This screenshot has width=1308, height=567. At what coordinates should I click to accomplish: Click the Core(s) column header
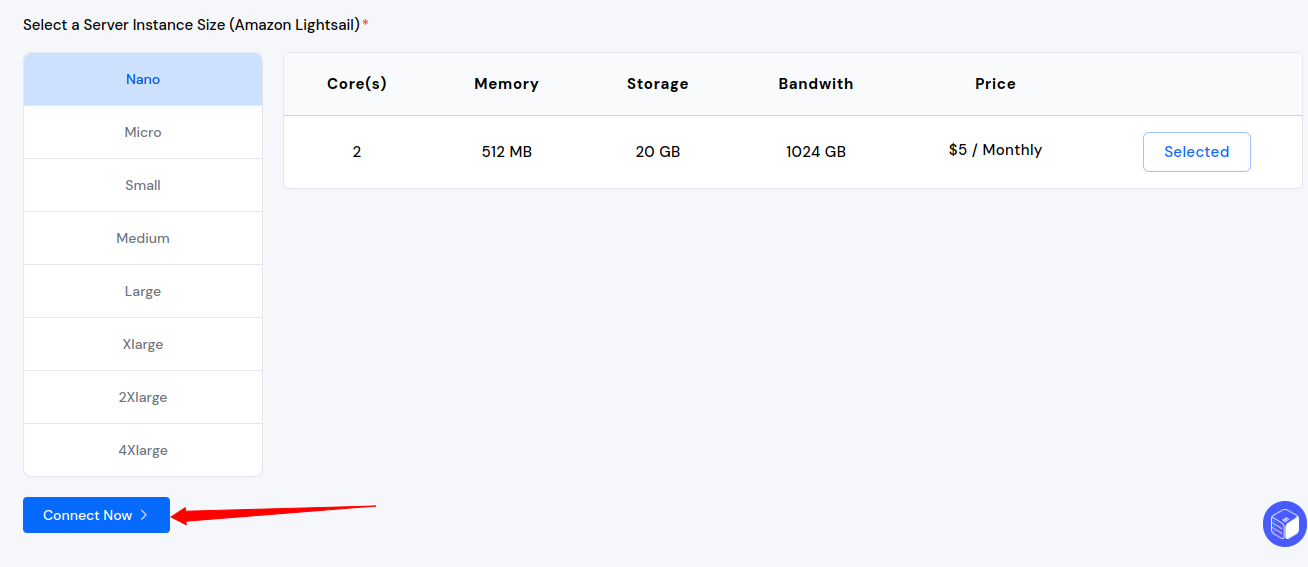[x=357, y=84]
